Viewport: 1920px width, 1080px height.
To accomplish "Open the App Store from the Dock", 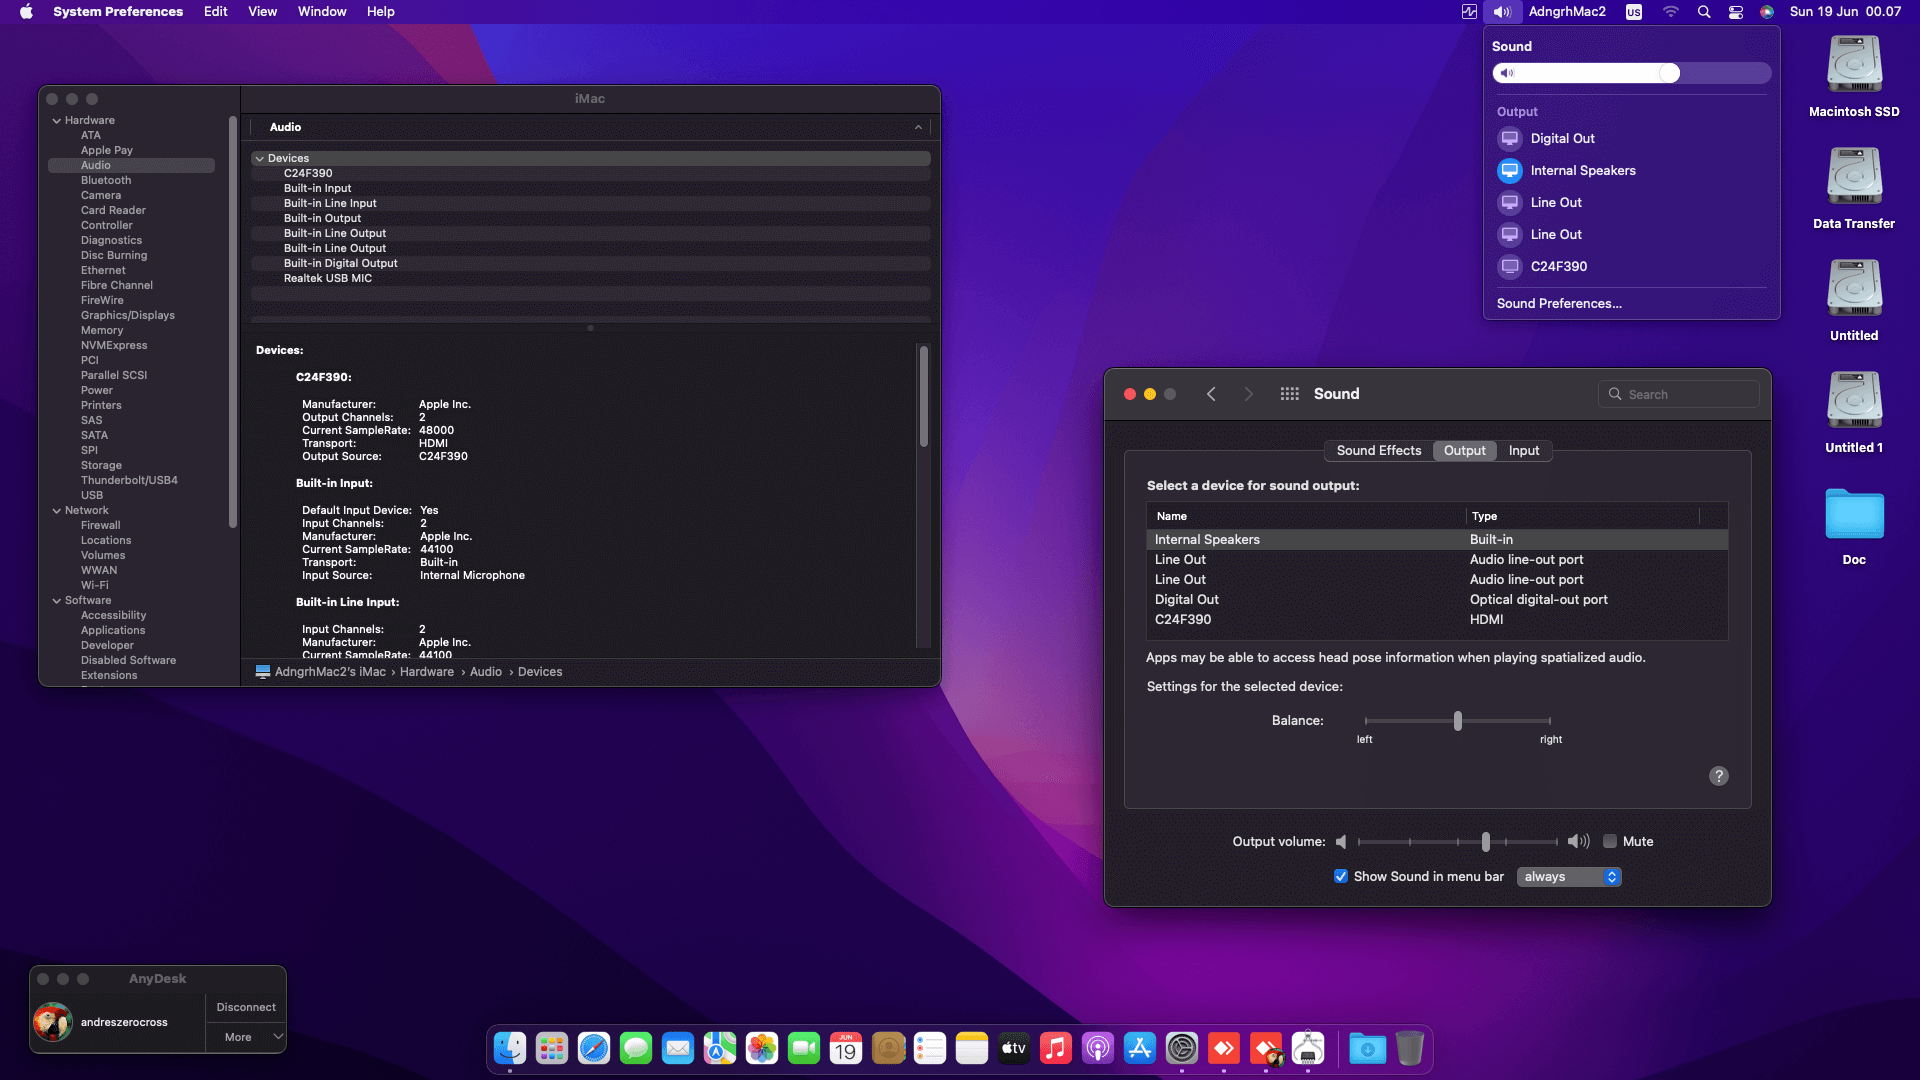I will point(1140,1048).
